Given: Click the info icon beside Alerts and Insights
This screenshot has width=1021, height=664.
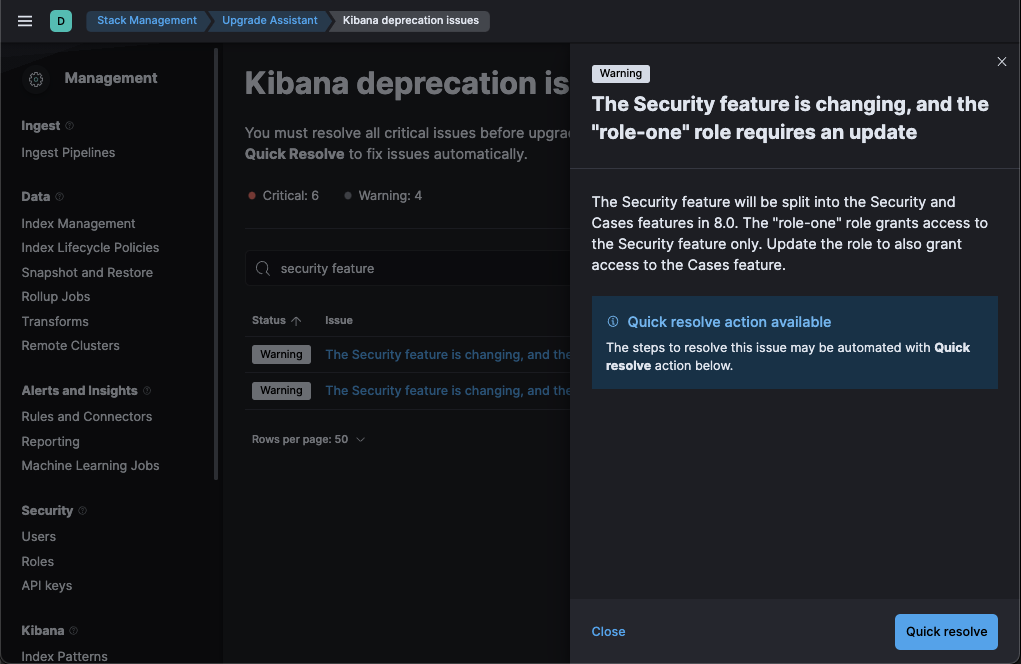Looking at the screenshot, I should [147, 391].
